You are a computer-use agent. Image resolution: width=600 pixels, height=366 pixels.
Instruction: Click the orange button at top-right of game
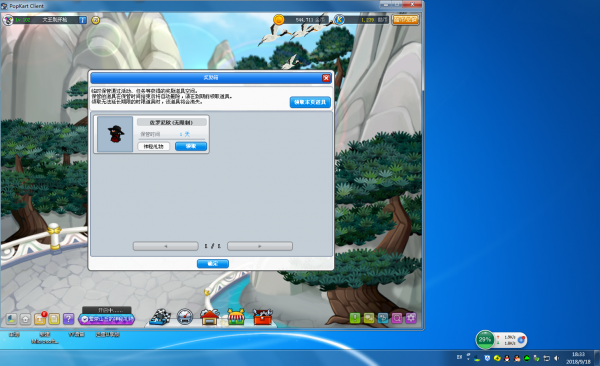point(406,20)
